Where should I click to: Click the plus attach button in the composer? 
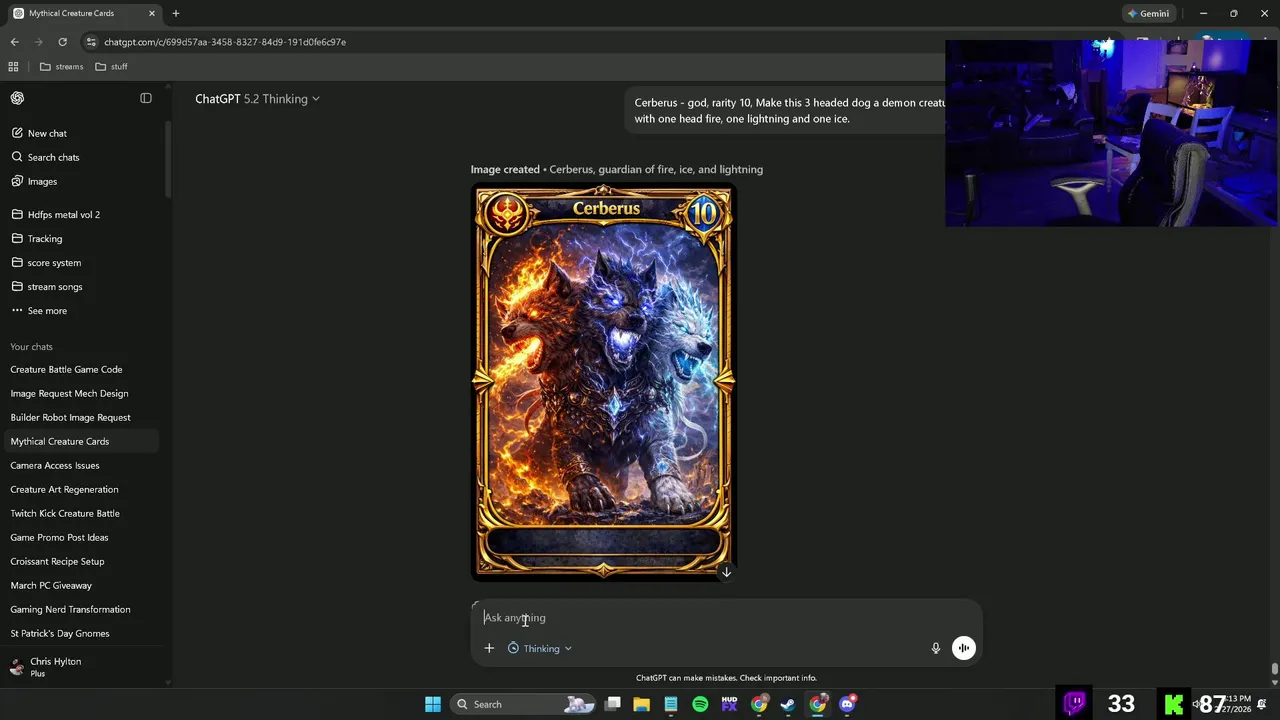(x=489, y=648)
